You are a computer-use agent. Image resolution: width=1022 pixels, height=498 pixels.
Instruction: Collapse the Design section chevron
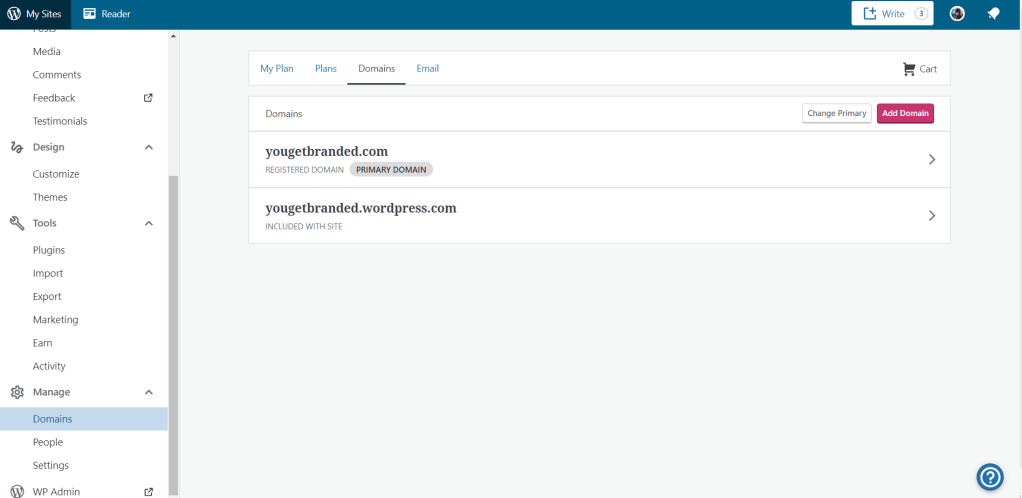[x=149, y=147]
